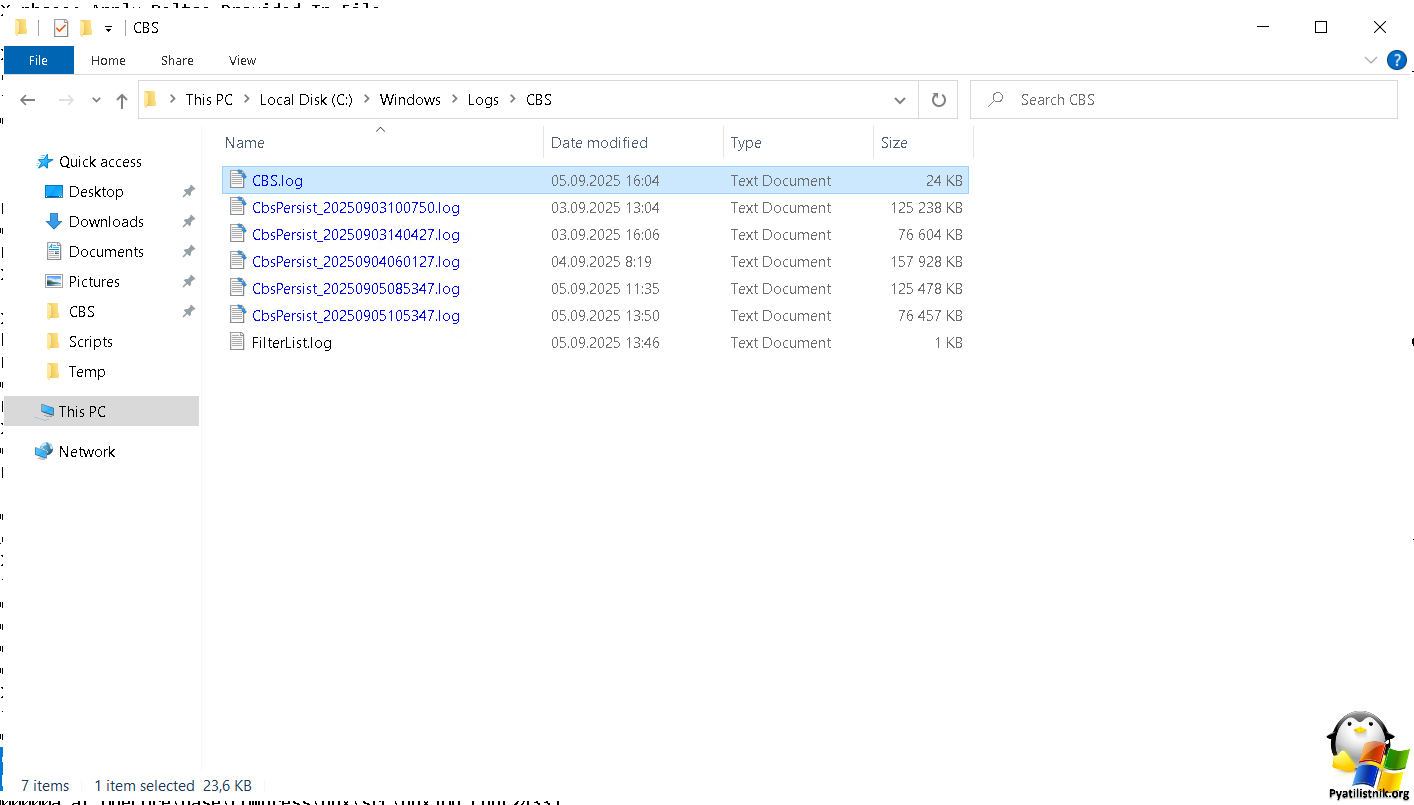Screen dimensions: 1414x805
Task: Expand the ribbon with the chevron
Action: click(1371, 60)
